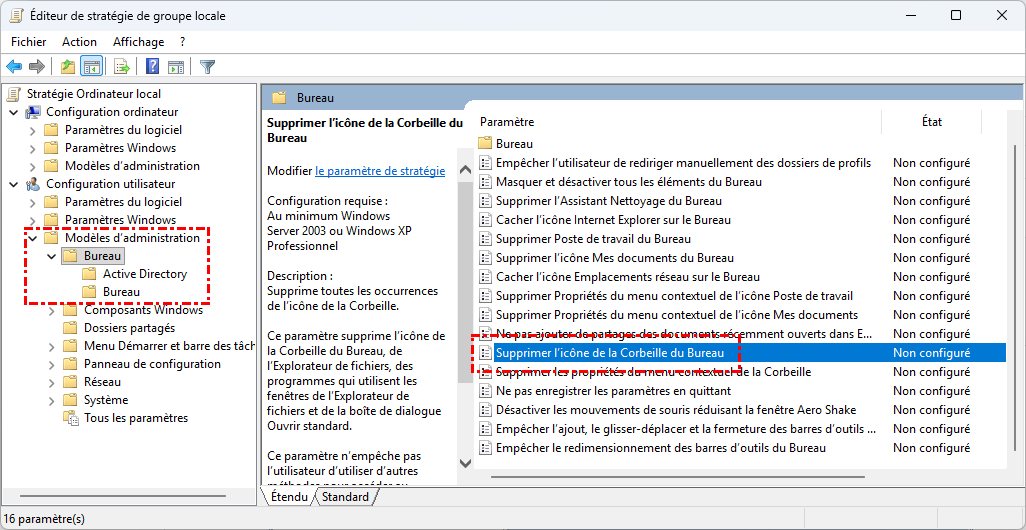Toggle the action pane toolbar icon
Viewport: 1026px width, 530px height.
176,67
